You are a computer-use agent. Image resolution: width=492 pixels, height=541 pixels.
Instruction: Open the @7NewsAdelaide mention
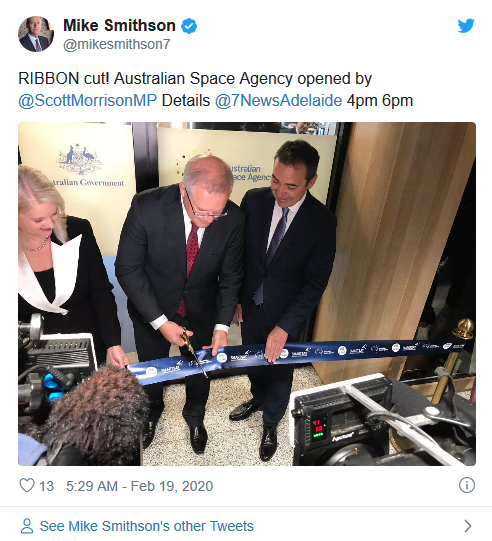[x=279, y=101]
